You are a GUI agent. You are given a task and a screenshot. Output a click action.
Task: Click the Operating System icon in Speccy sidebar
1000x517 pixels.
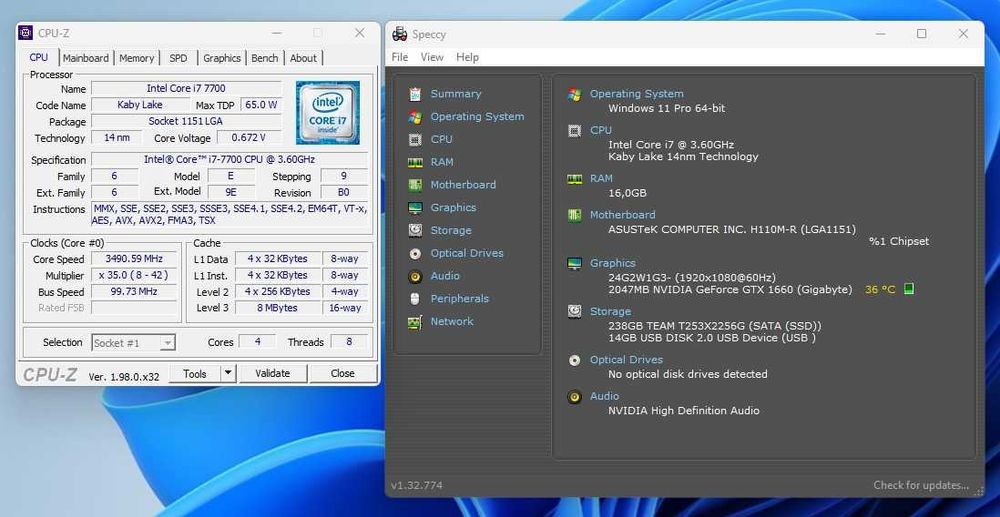415,117
